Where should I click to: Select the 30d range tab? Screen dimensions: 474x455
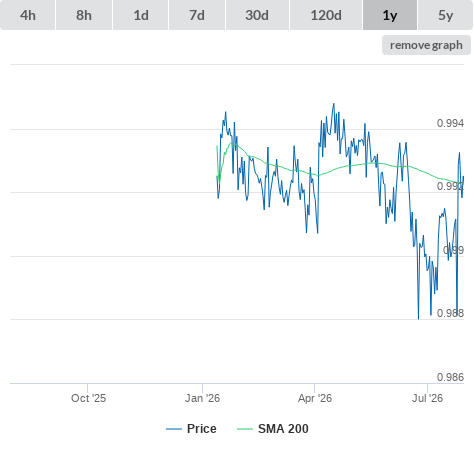click(x=257, y=15)
